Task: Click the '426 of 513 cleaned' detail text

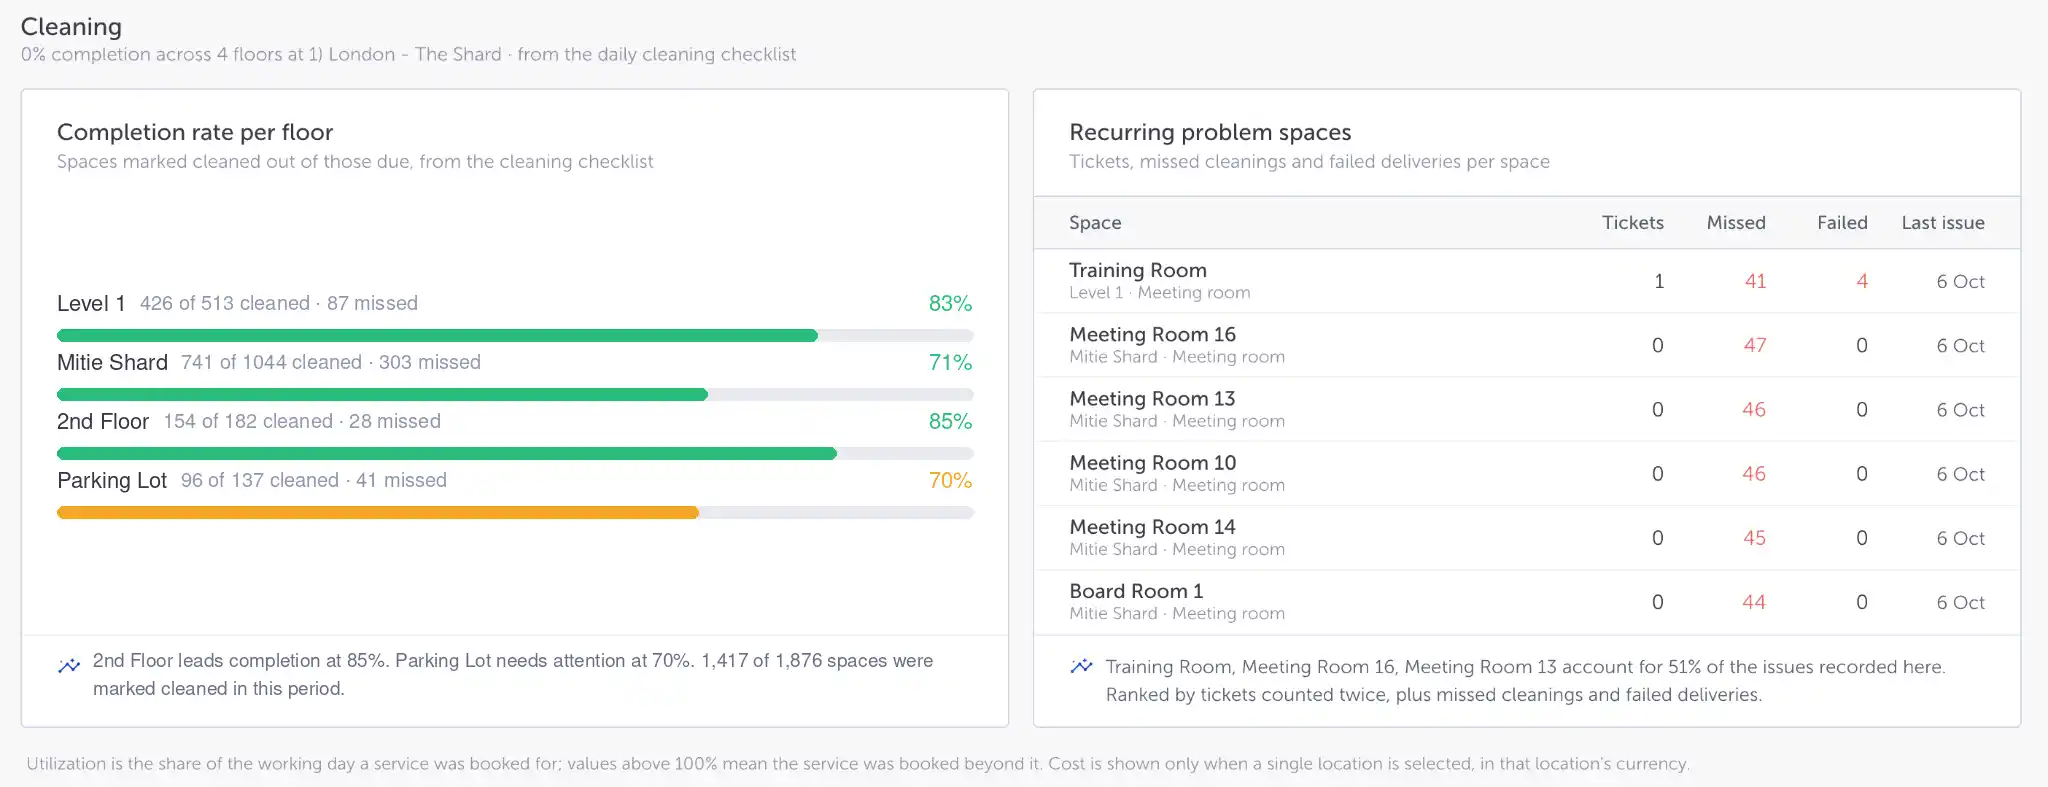Action: pos(225,304)
